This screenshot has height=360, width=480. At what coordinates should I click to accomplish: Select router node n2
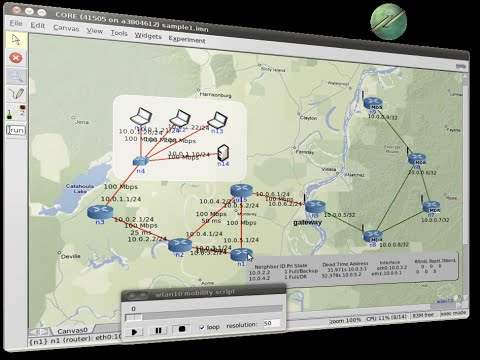point(180,245)
